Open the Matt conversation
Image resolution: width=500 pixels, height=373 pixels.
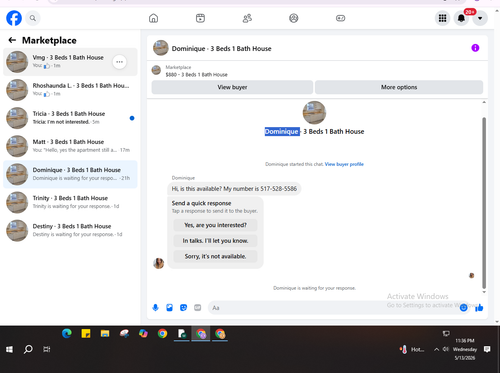tap(70, 146)
